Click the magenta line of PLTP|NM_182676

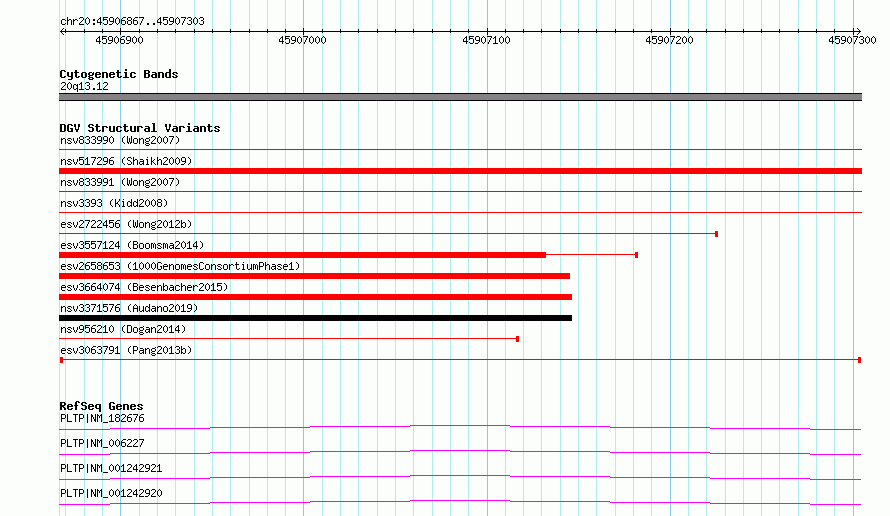click(x=460, y=427)
